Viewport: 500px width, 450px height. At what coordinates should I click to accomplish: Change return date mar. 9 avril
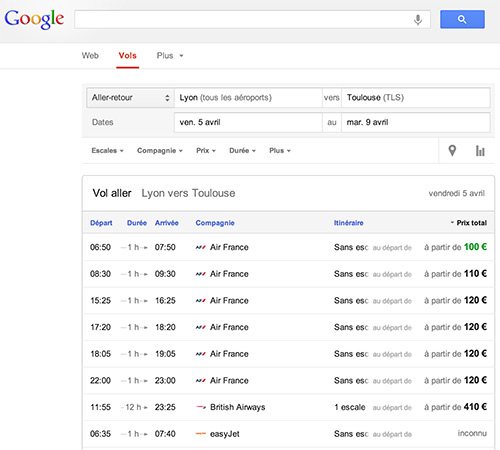click(416, 122)
